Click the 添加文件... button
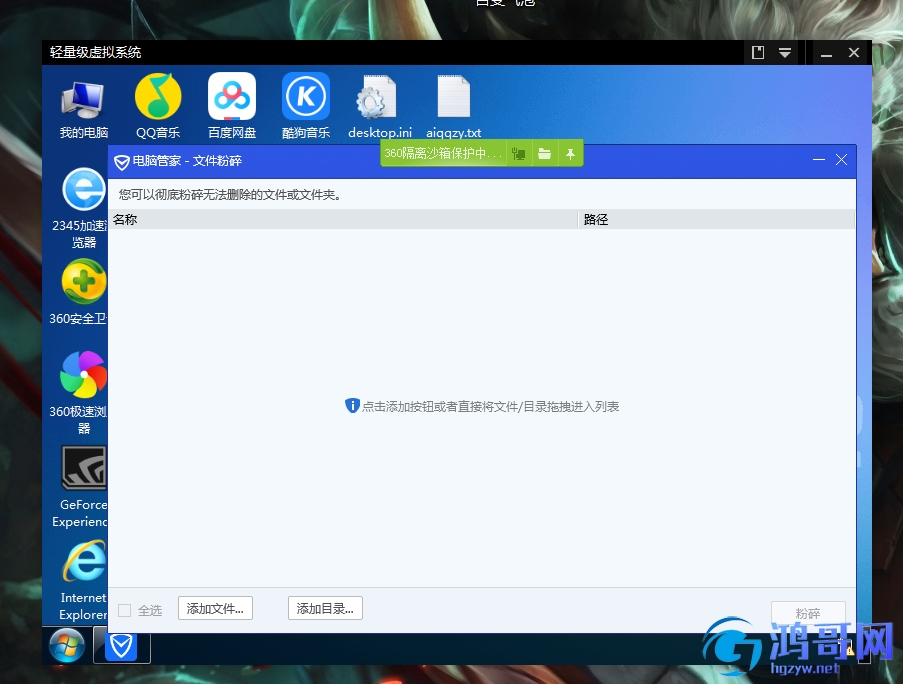 215,609
